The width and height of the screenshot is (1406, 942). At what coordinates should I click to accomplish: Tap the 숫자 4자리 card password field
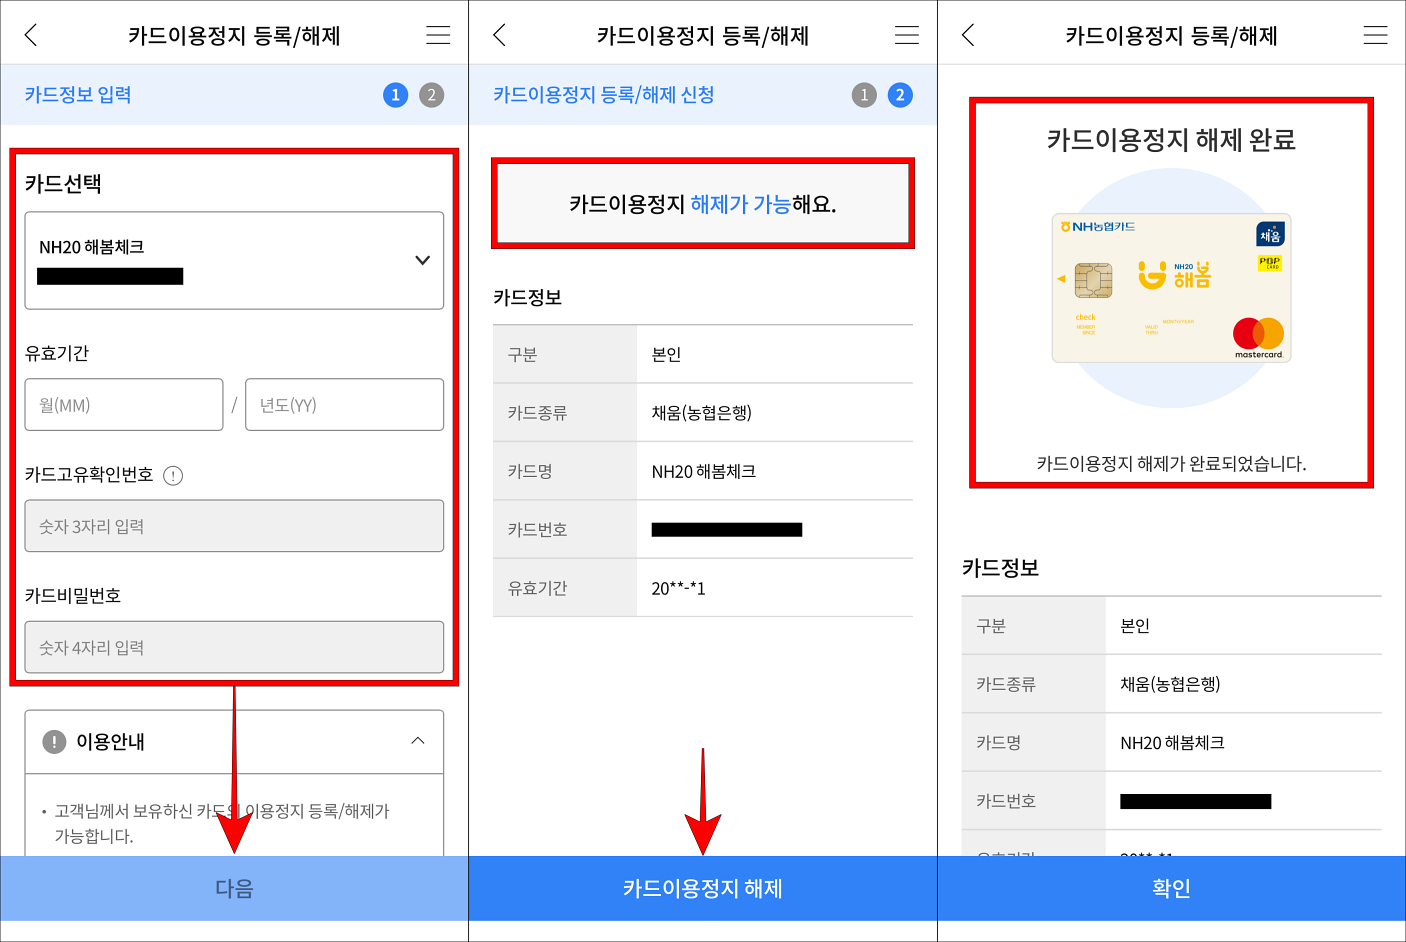click(x=233, y=647)
